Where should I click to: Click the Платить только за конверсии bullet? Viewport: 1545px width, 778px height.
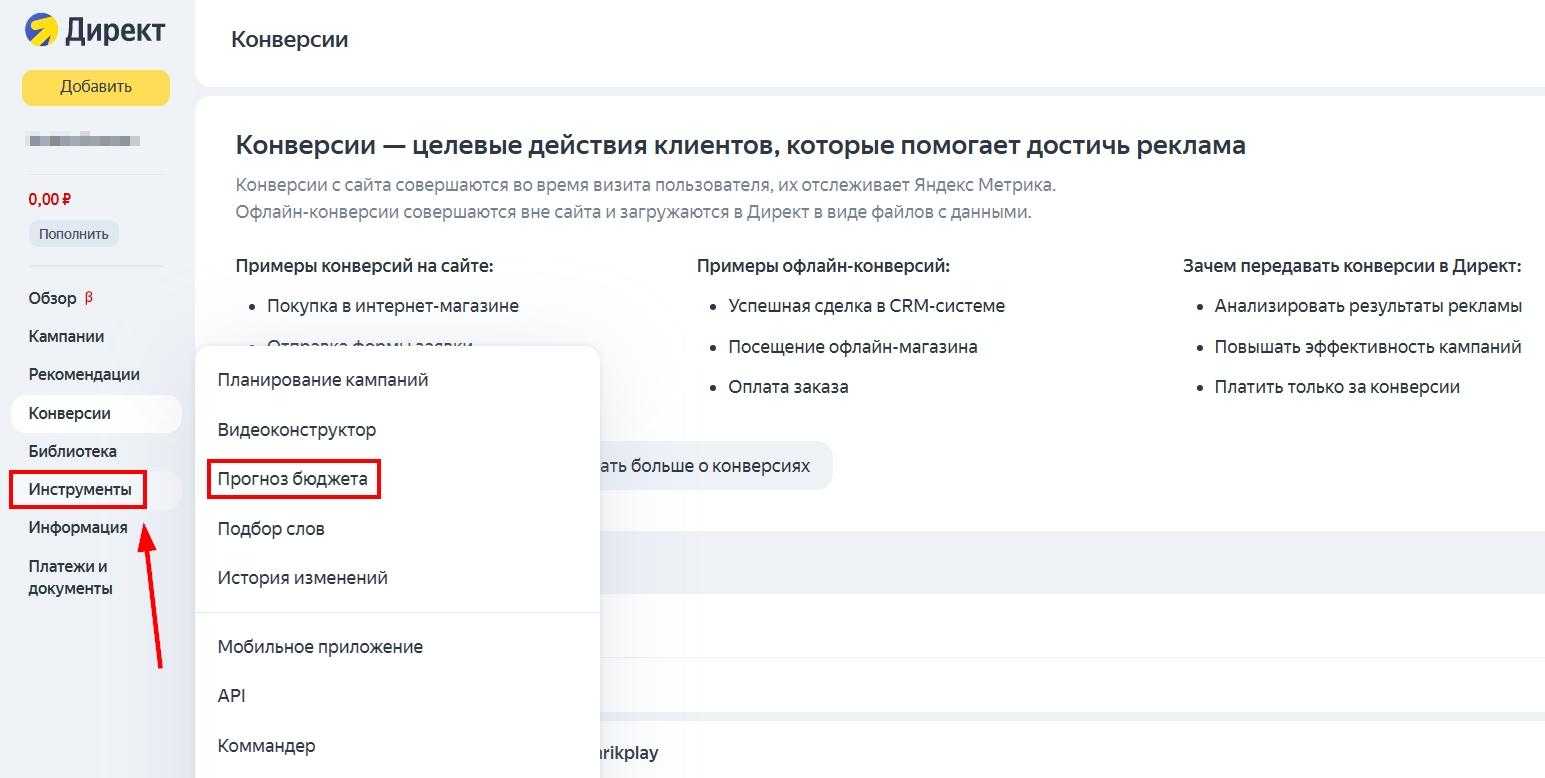coord(1337,387)
